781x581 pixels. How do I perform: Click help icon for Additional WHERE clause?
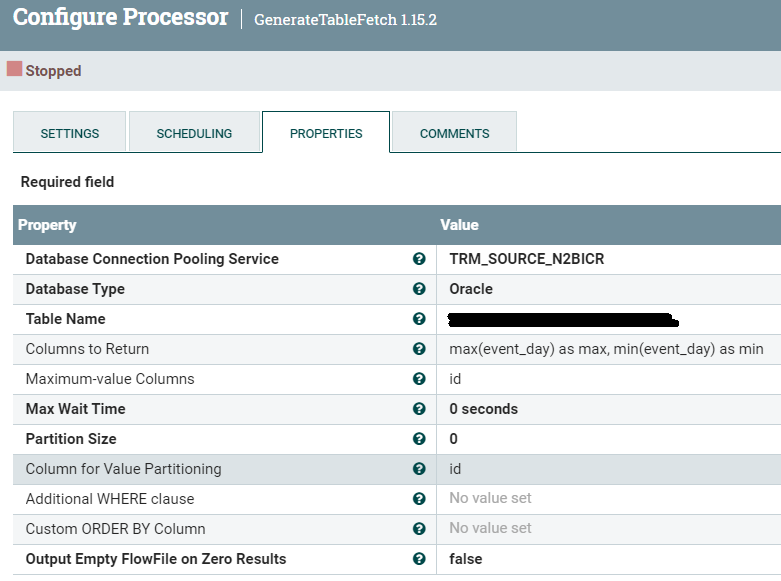click(x=419, y=499)
